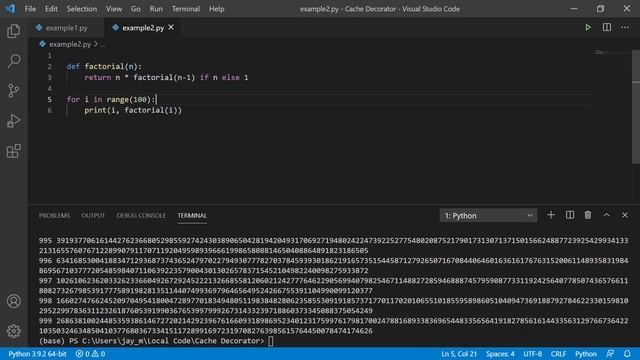640x360 pixels.
Task: Split the editor to the right
Action: pyautogui.click(x=607, y=27)
